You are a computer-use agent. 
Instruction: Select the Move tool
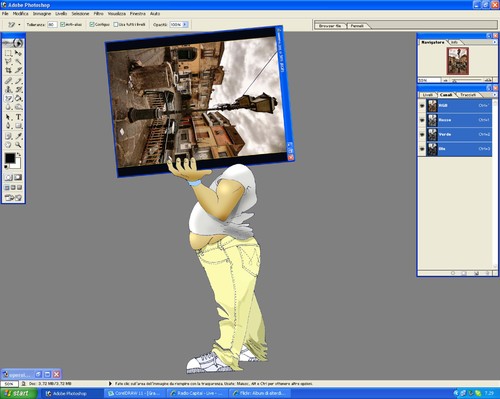point(18,53)
